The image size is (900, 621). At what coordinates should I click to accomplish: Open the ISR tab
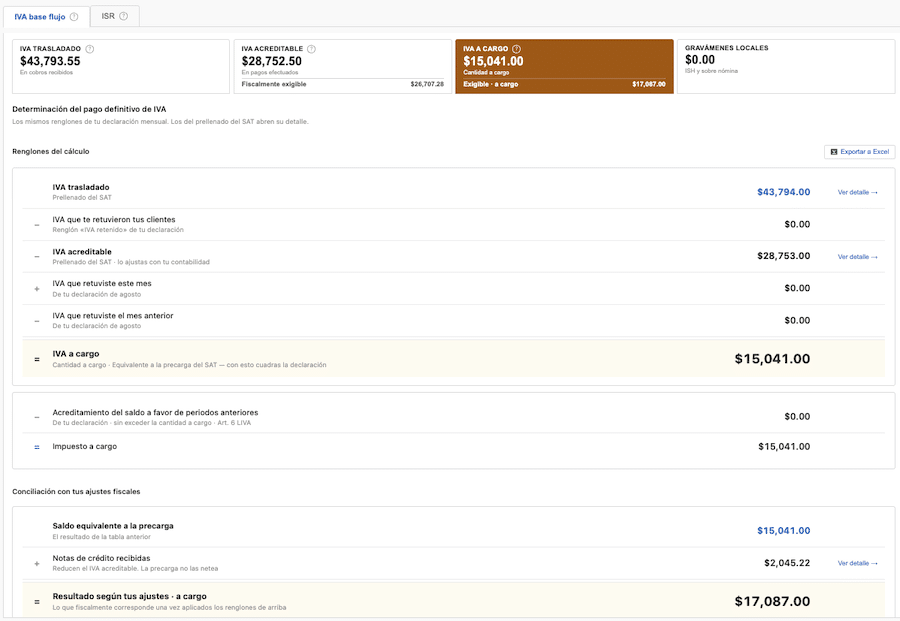pos(115,16)
